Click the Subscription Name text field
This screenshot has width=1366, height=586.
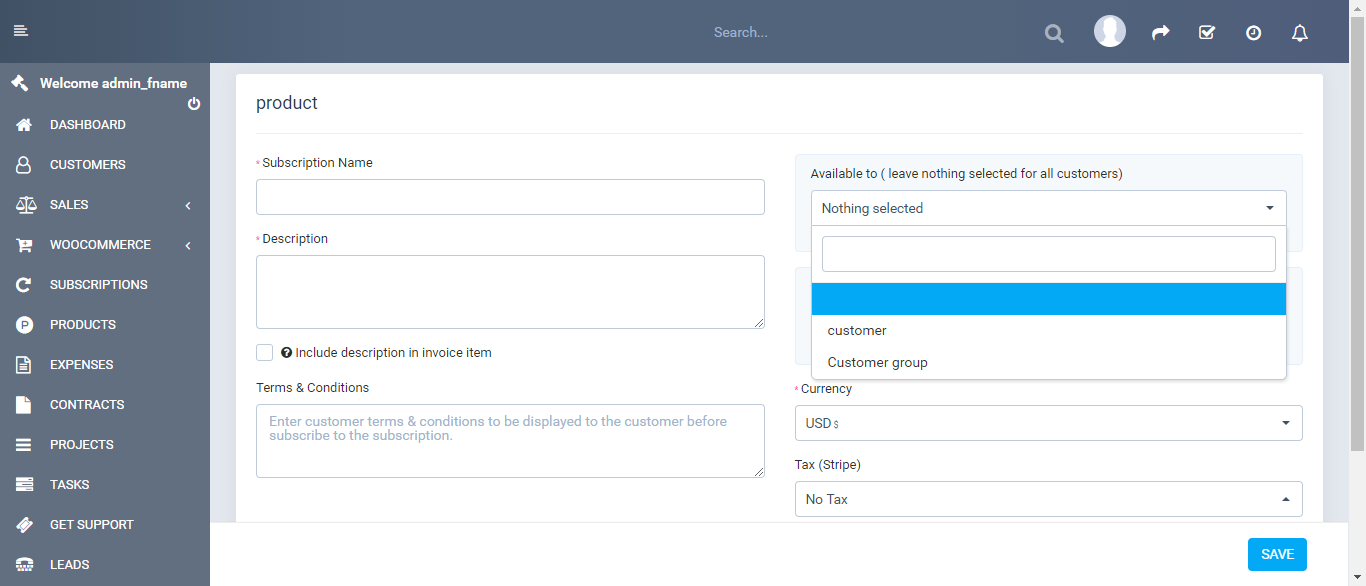[x=510, y=197]
